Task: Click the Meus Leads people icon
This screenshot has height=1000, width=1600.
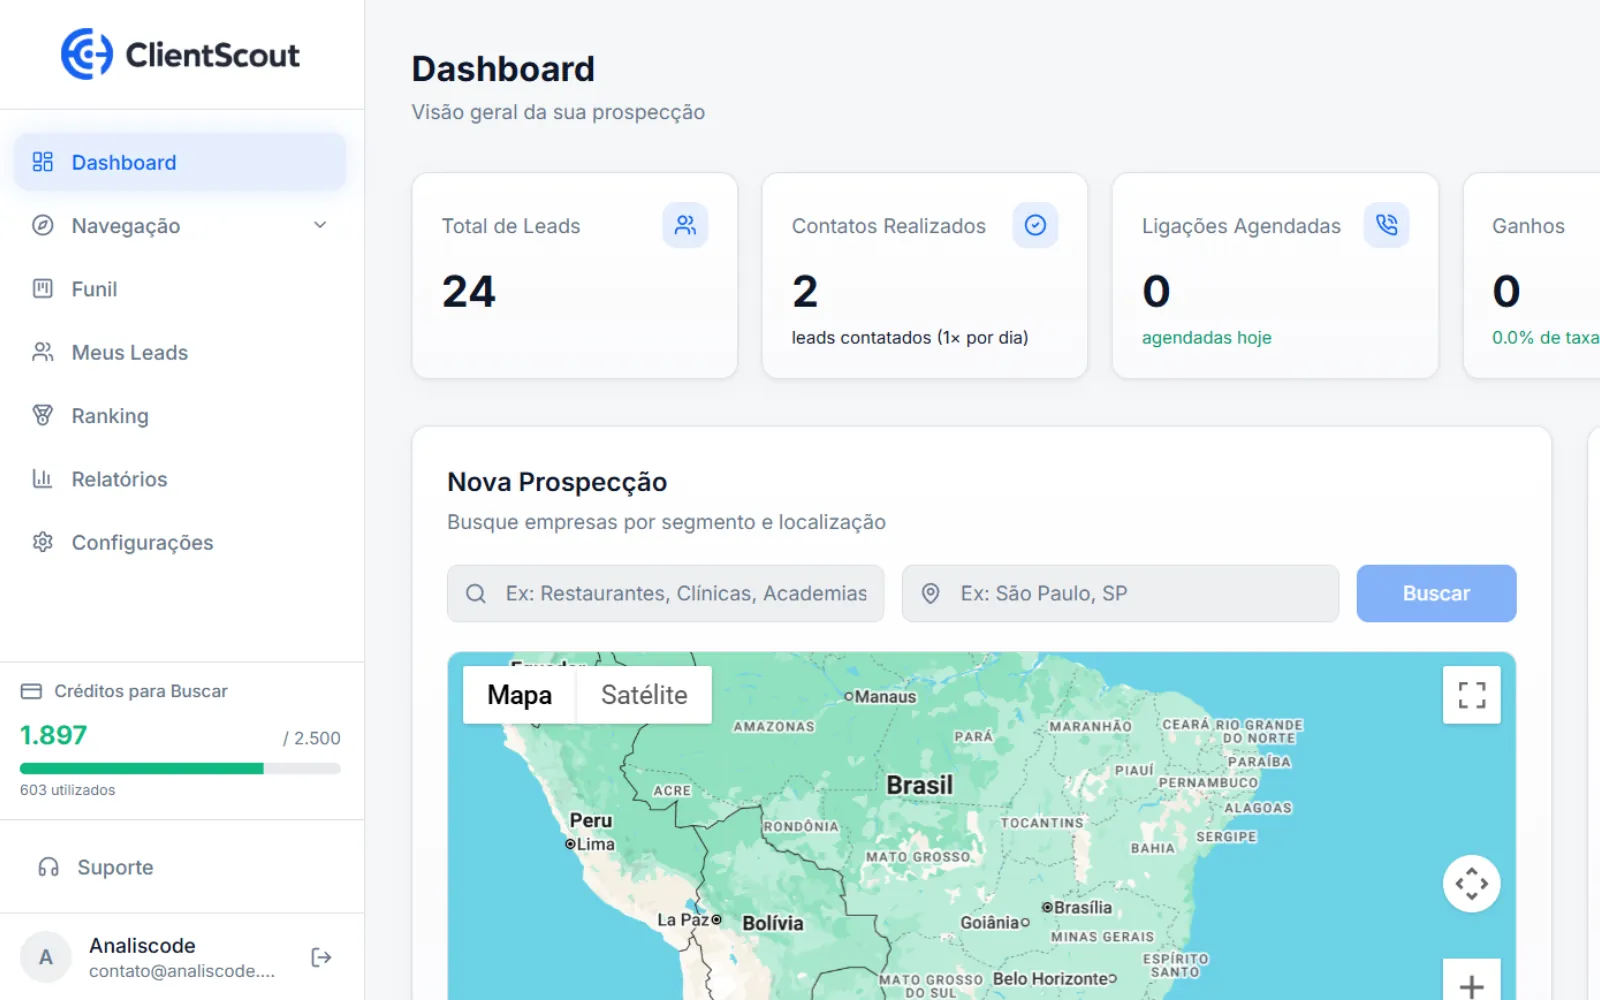Action: coord(42,352)
